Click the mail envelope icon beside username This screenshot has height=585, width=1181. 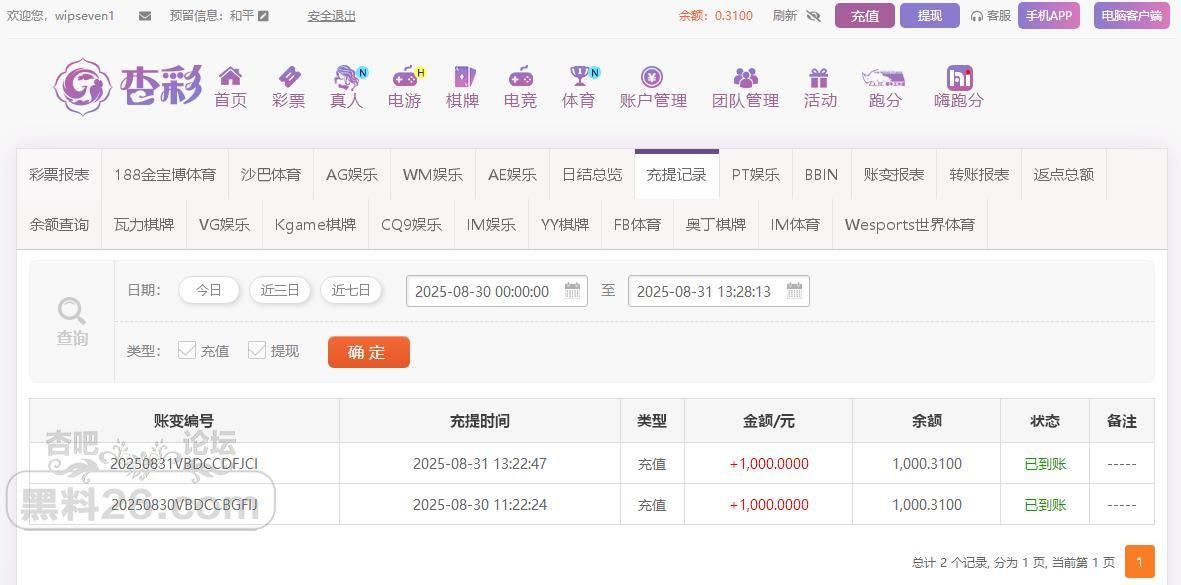(145, 16)
